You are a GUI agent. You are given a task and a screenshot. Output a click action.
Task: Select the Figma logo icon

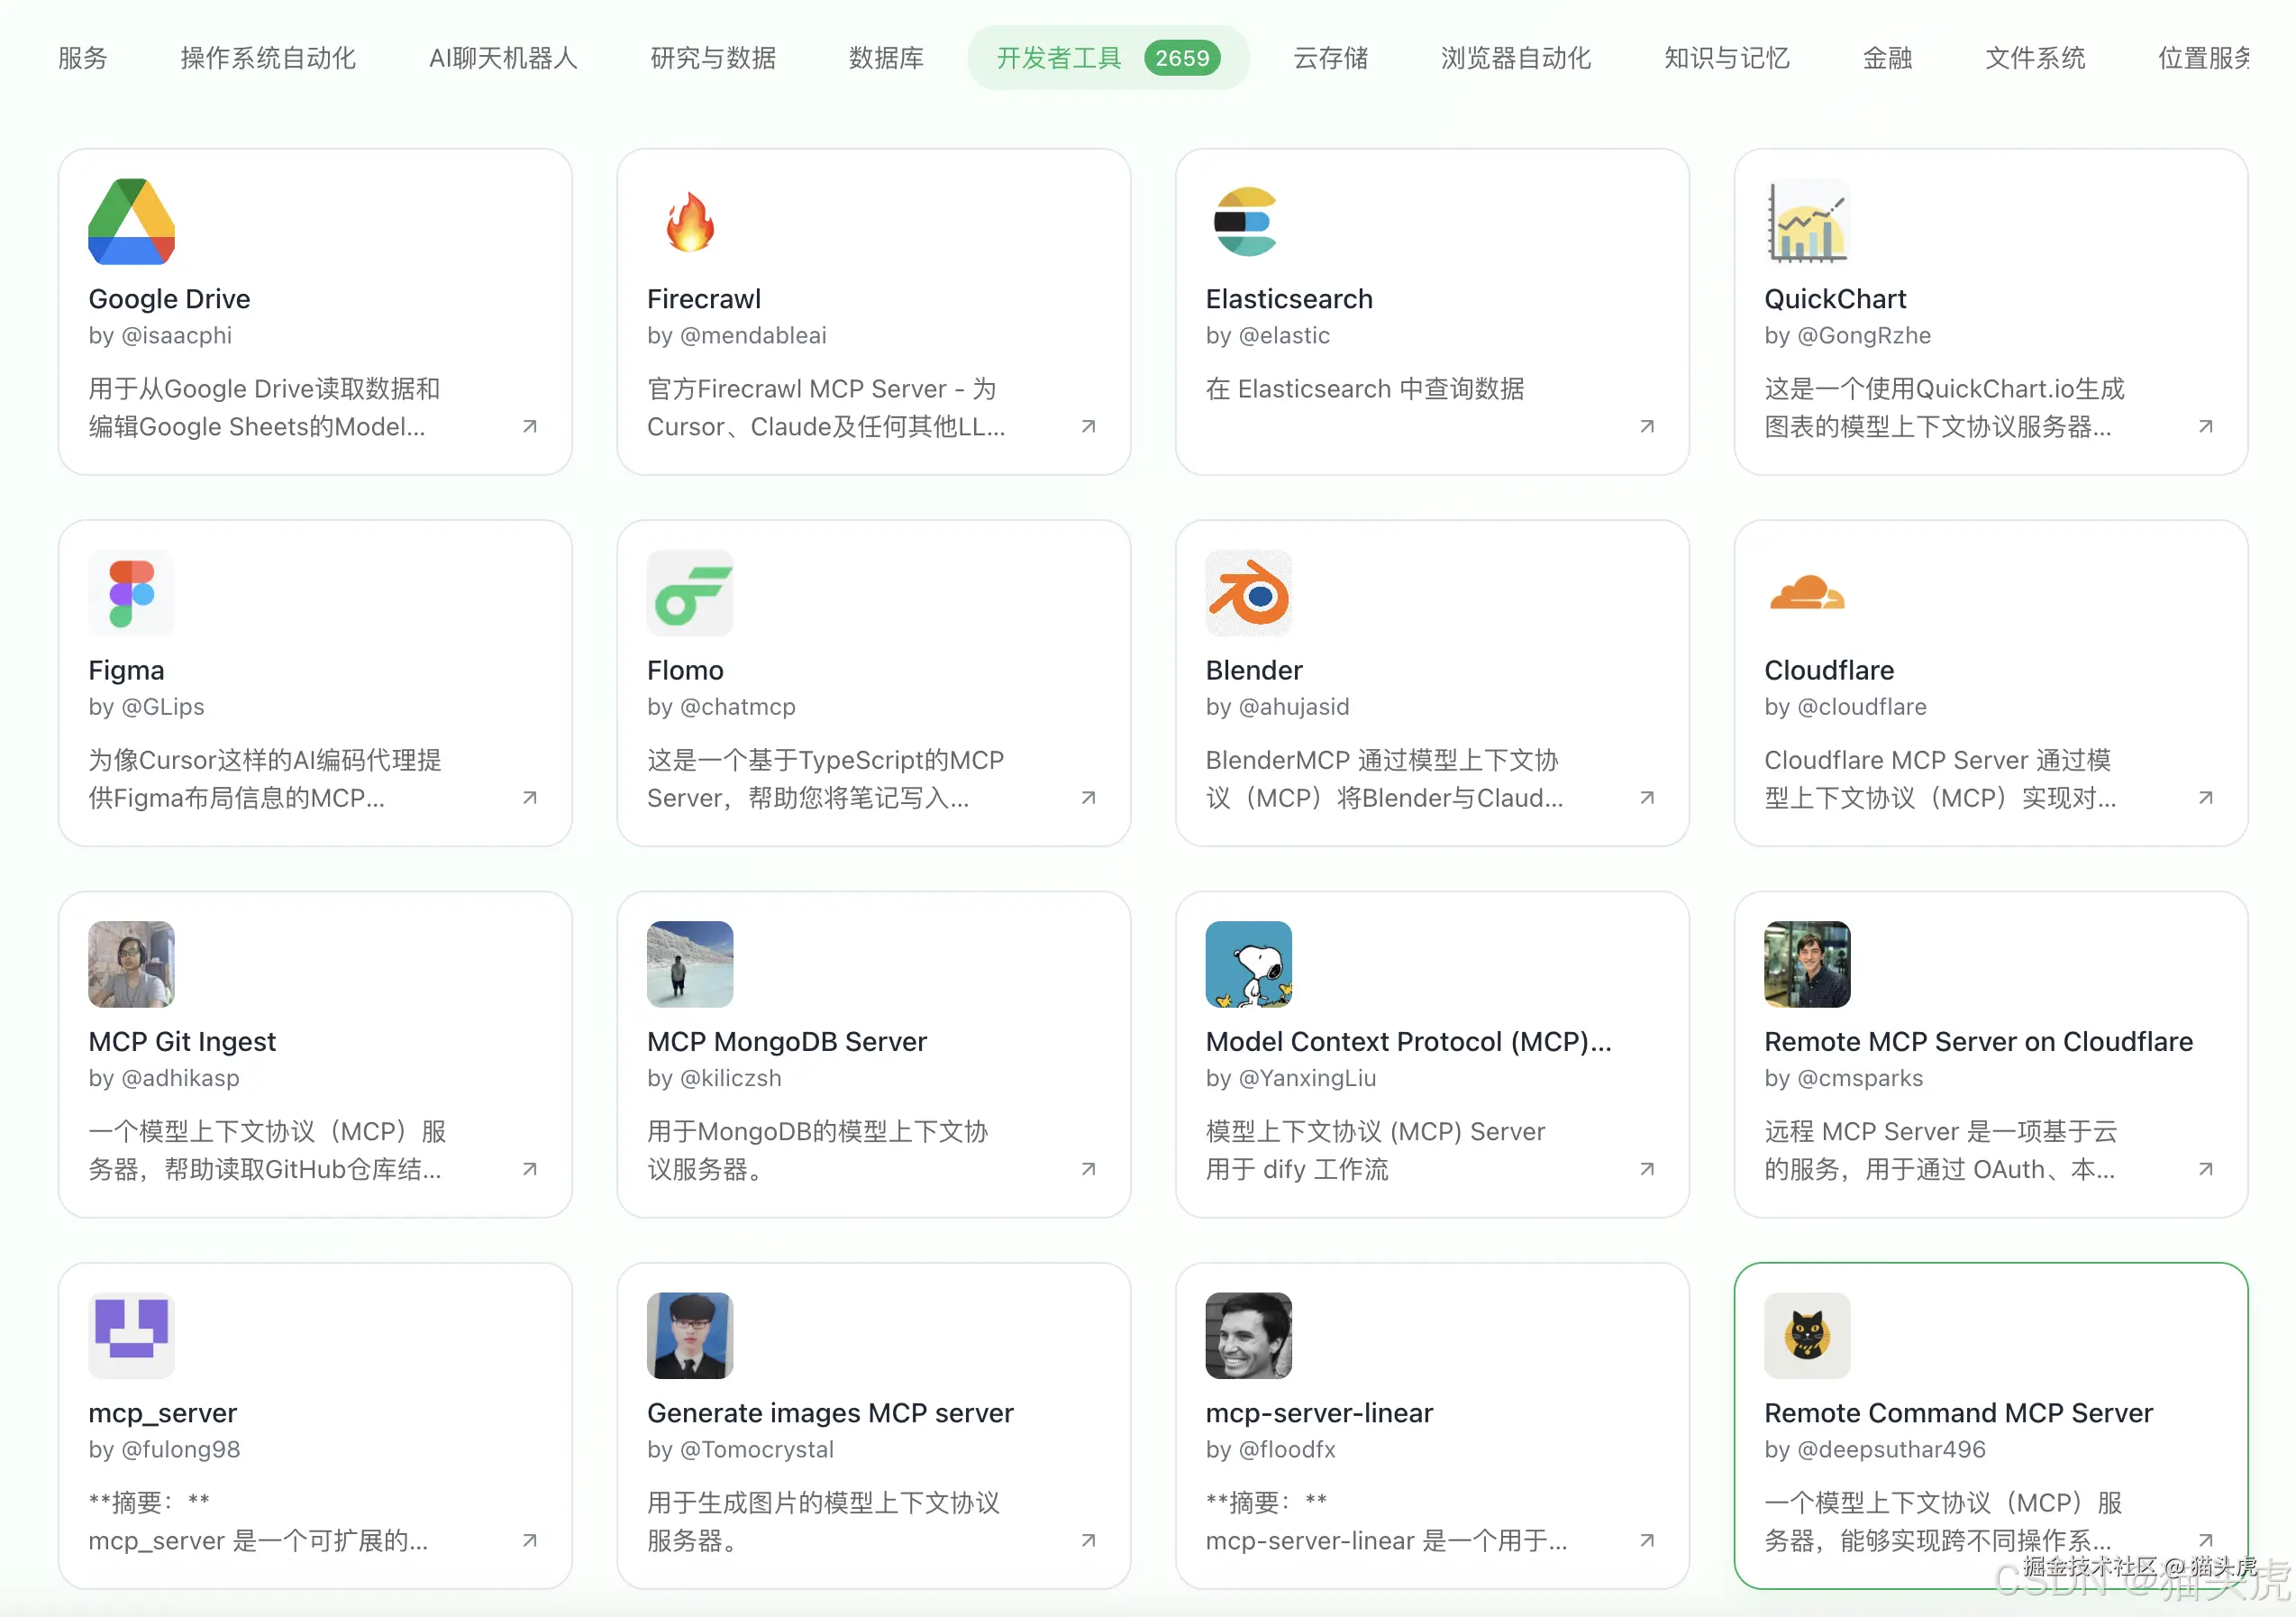pos(130,593)
